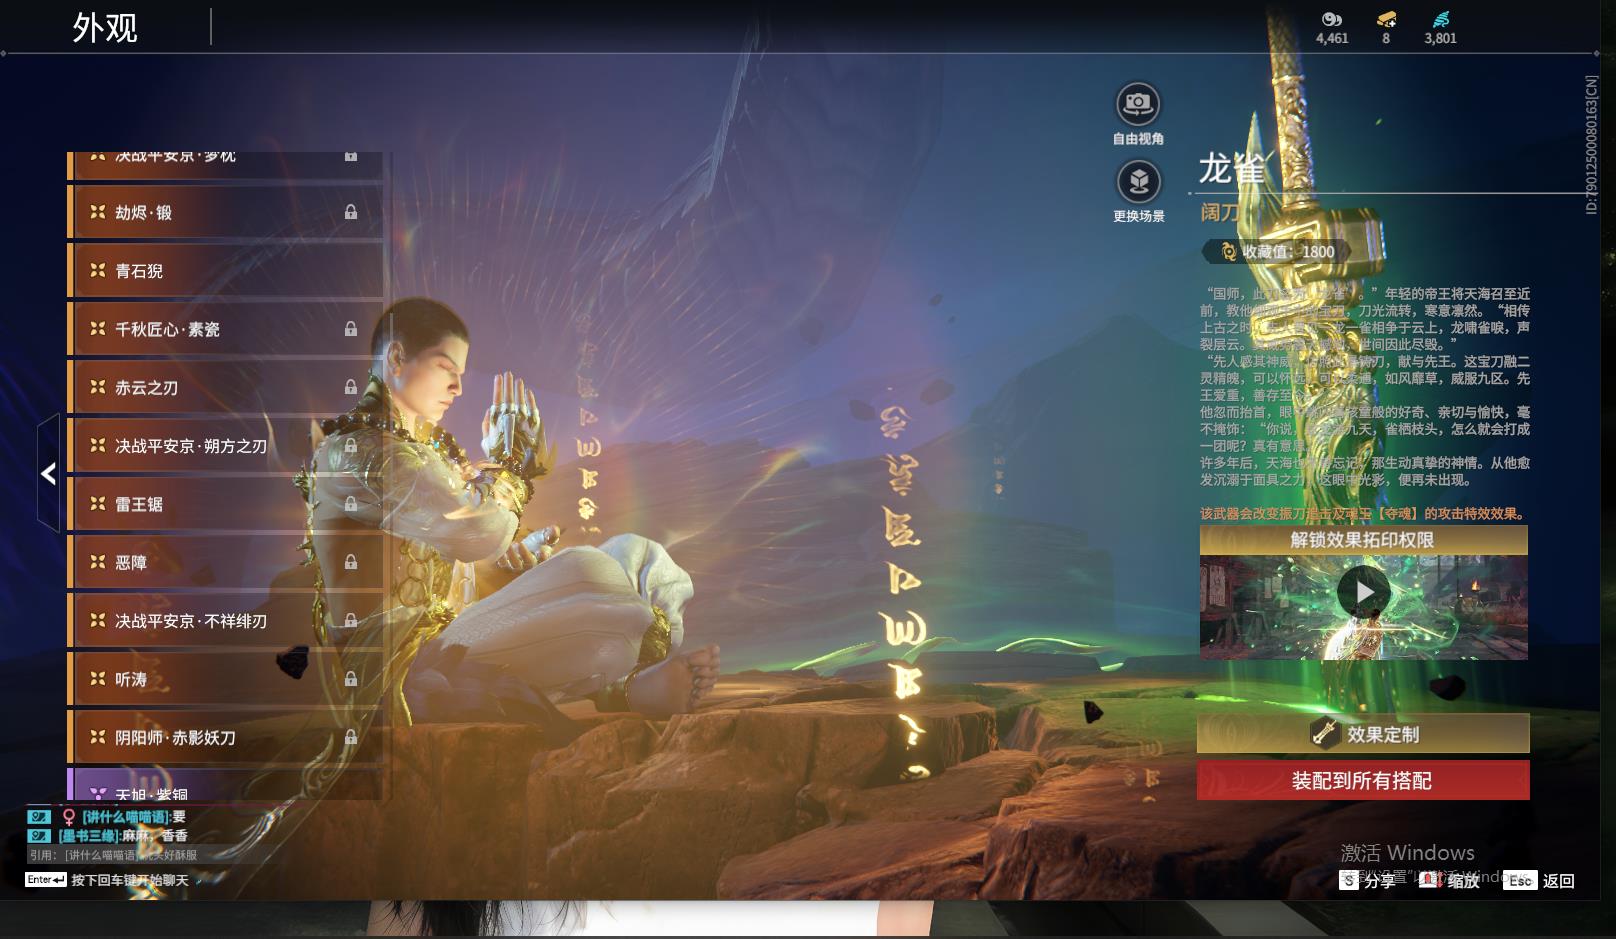Click the silver coin currency showing 4,461
The image size is (1616, 939).
click(1332, 28)
